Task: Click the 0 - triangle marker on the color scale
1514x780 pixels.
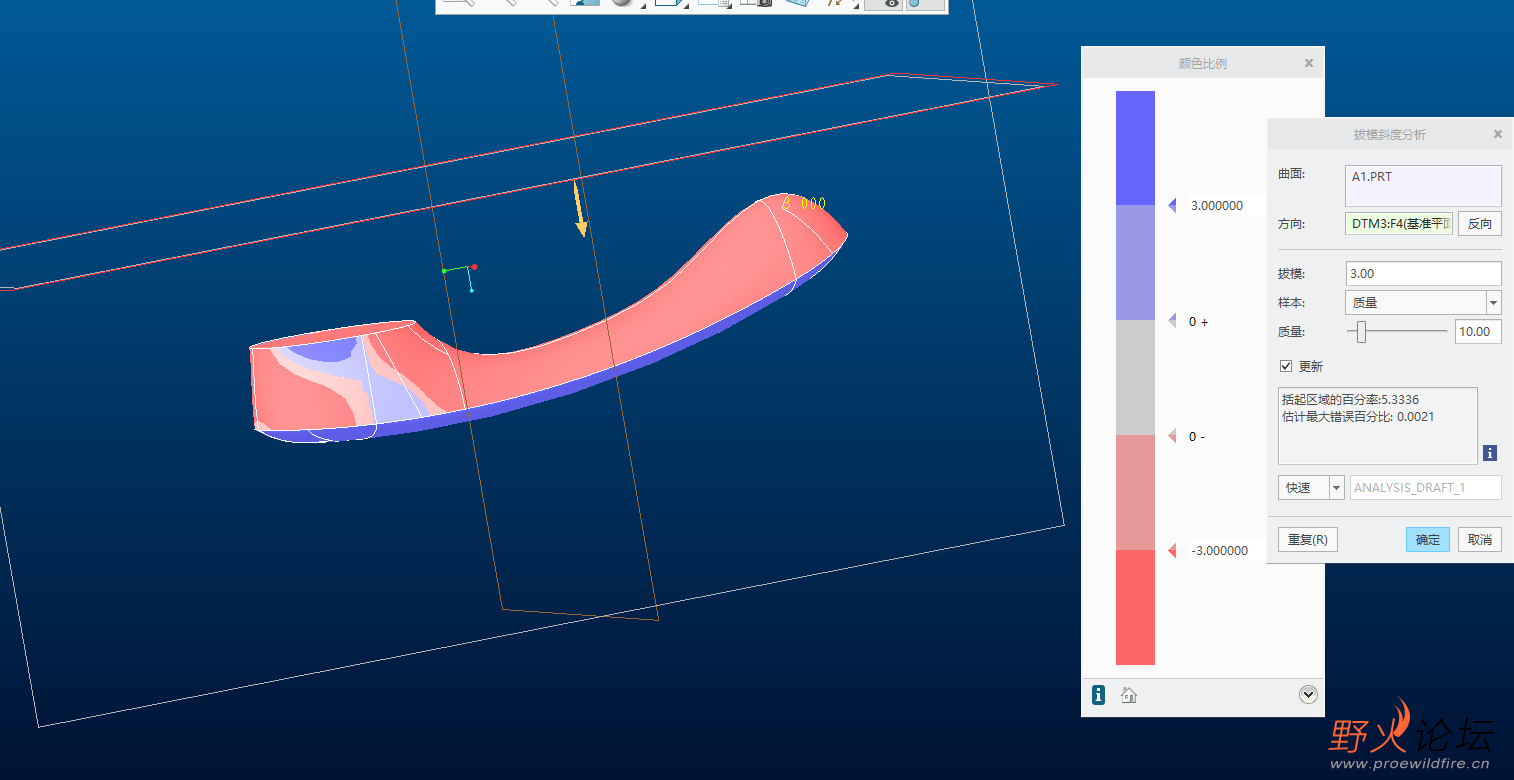Action: 1172,436
